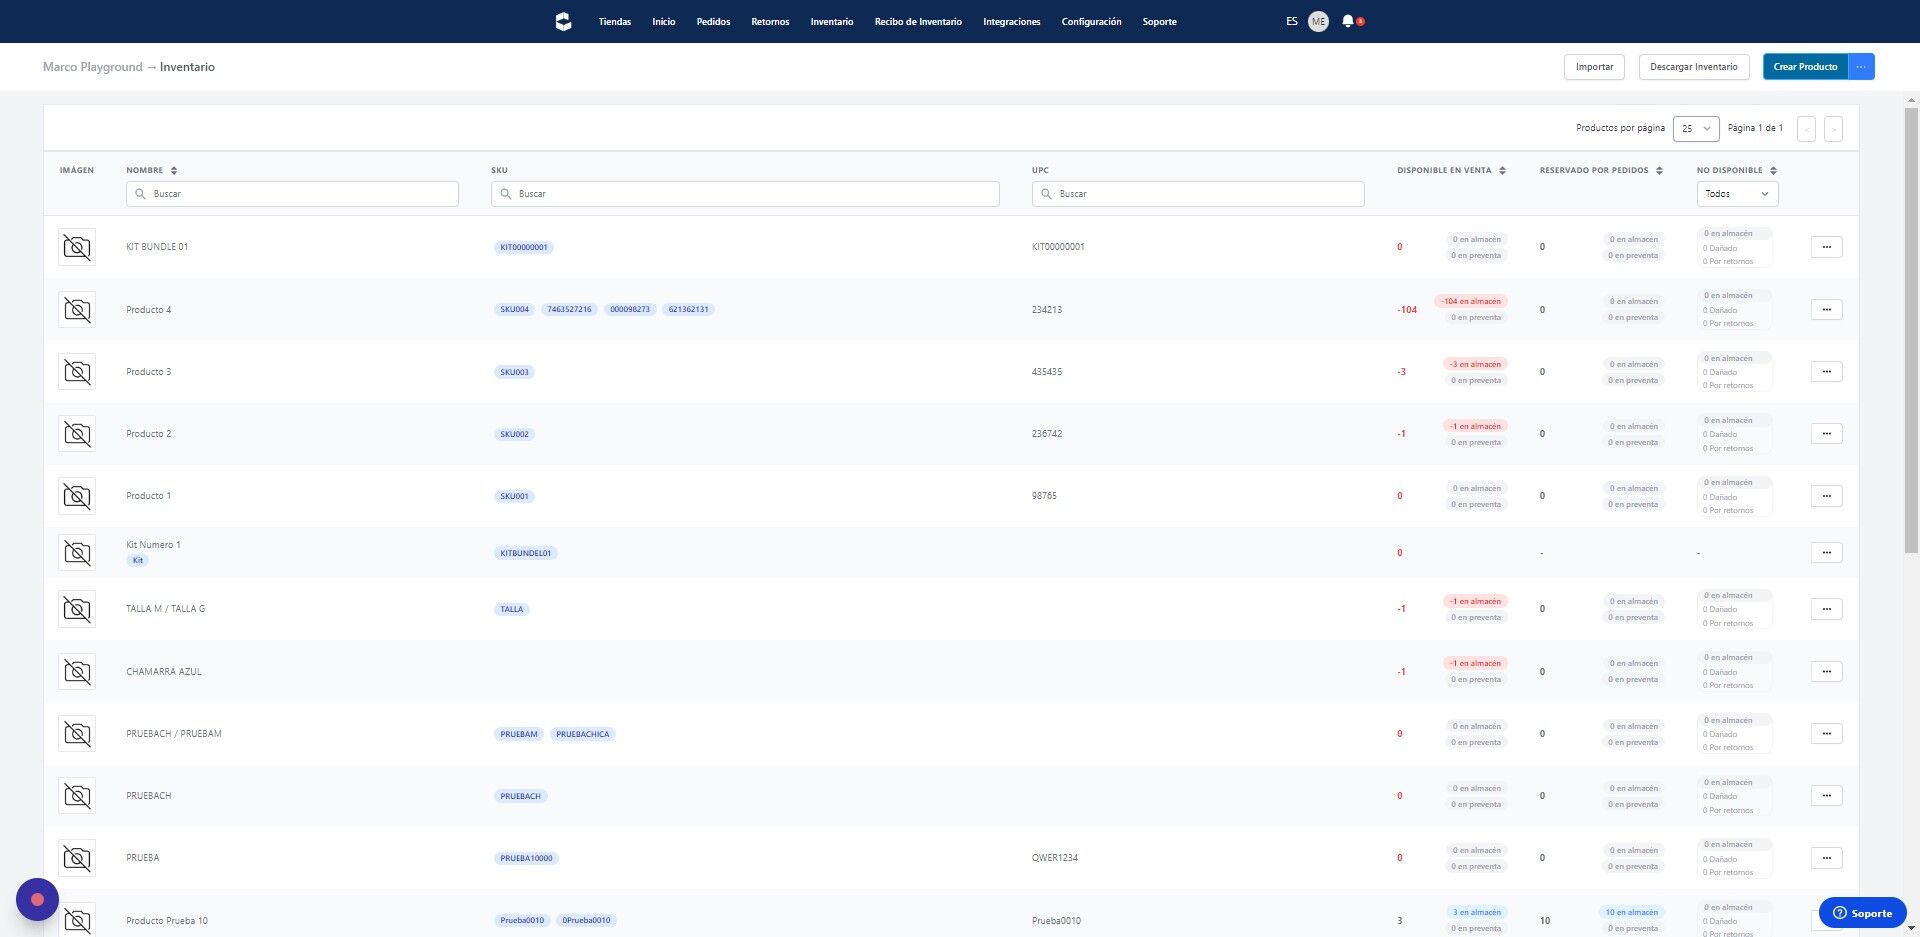Open the row actions menu for Producto 3
1920x937 pixels.
1826,371
